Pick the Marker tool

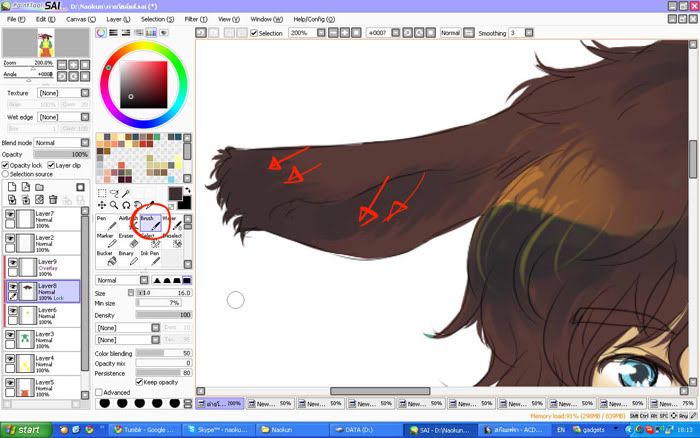pos(104,243)
